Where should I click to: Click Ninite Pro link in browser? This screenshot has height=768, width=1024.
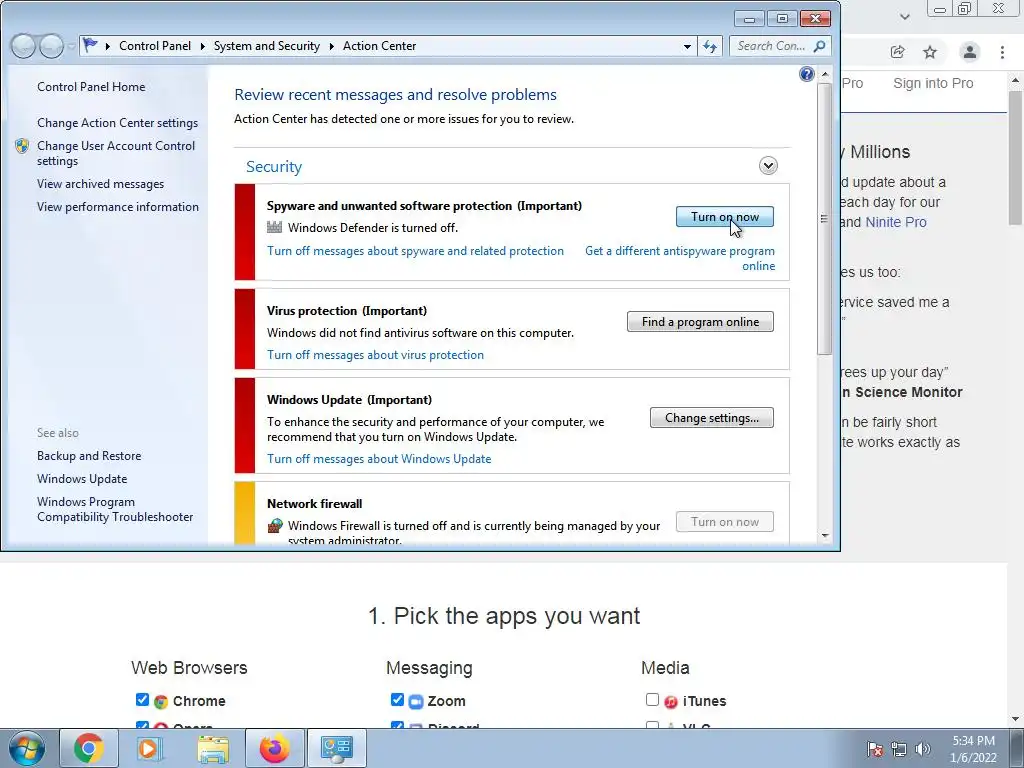pos(895,222)
